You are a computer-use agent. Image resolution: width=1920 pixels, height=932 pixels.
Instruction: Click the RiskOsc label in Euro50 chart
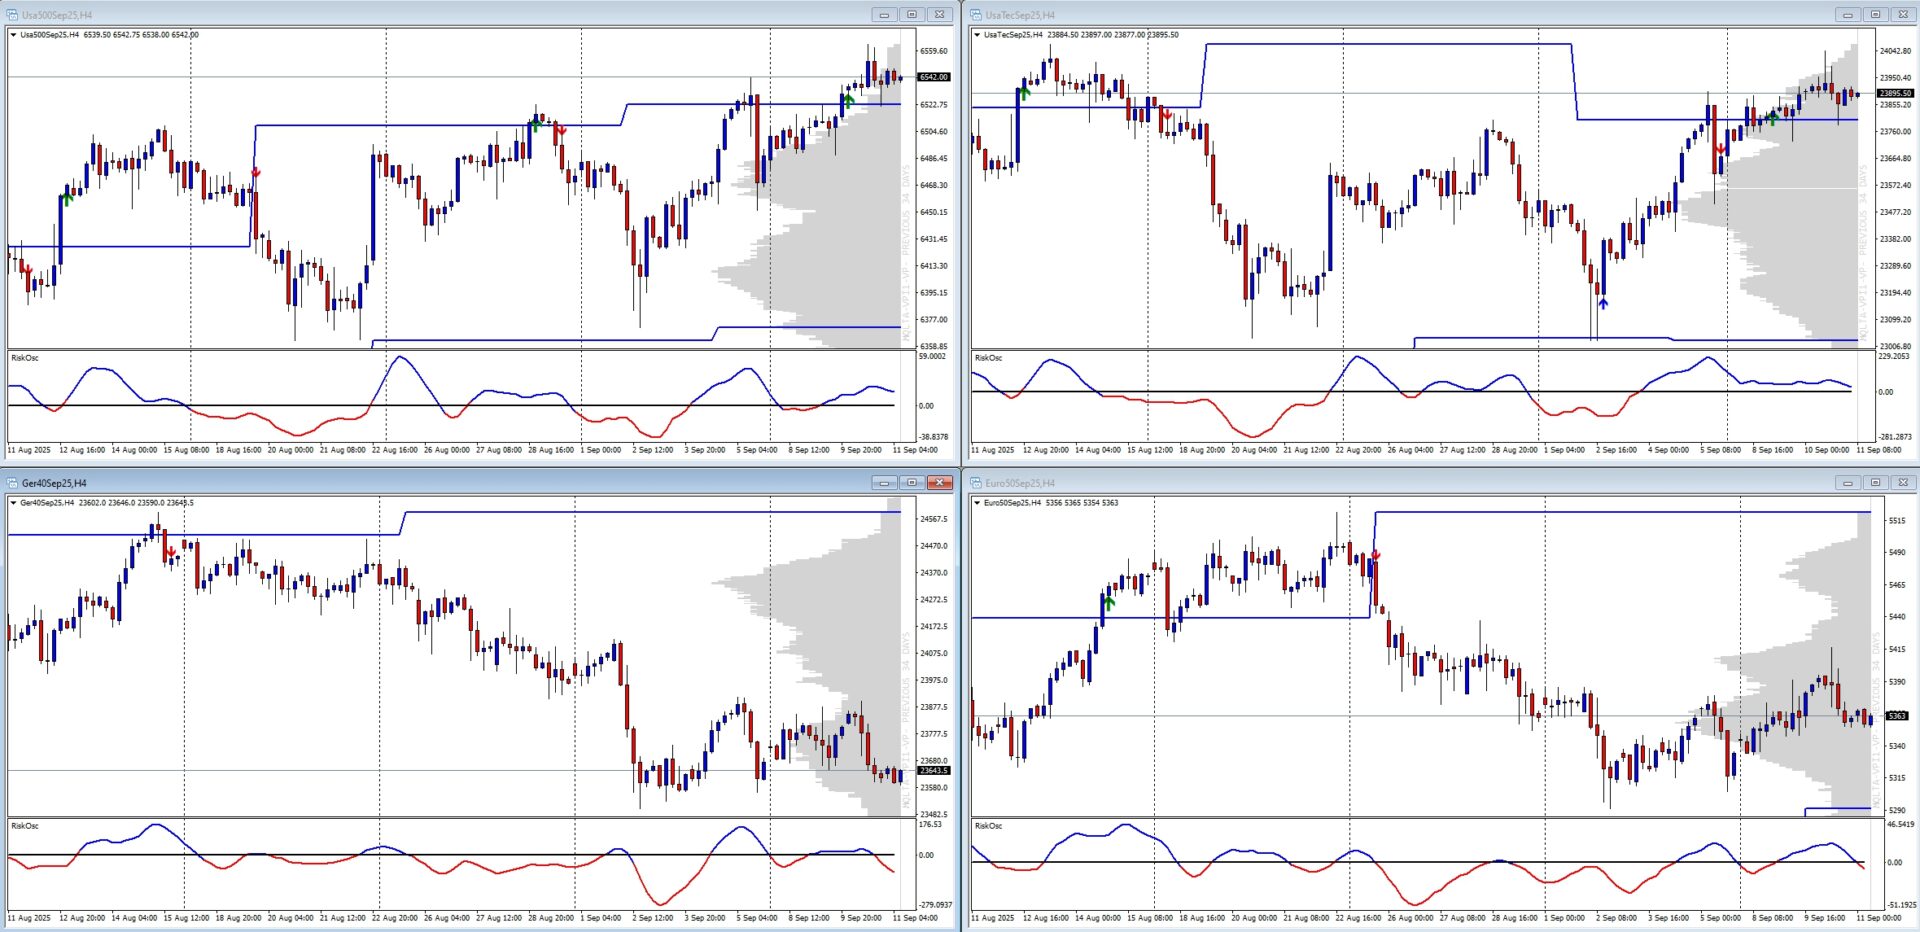coord(988,826)
